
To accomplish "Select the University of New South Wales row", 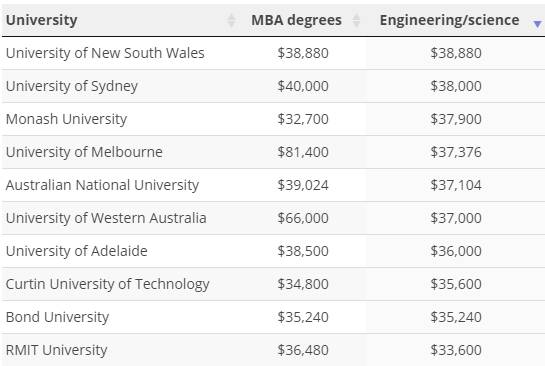I will 273,53.
